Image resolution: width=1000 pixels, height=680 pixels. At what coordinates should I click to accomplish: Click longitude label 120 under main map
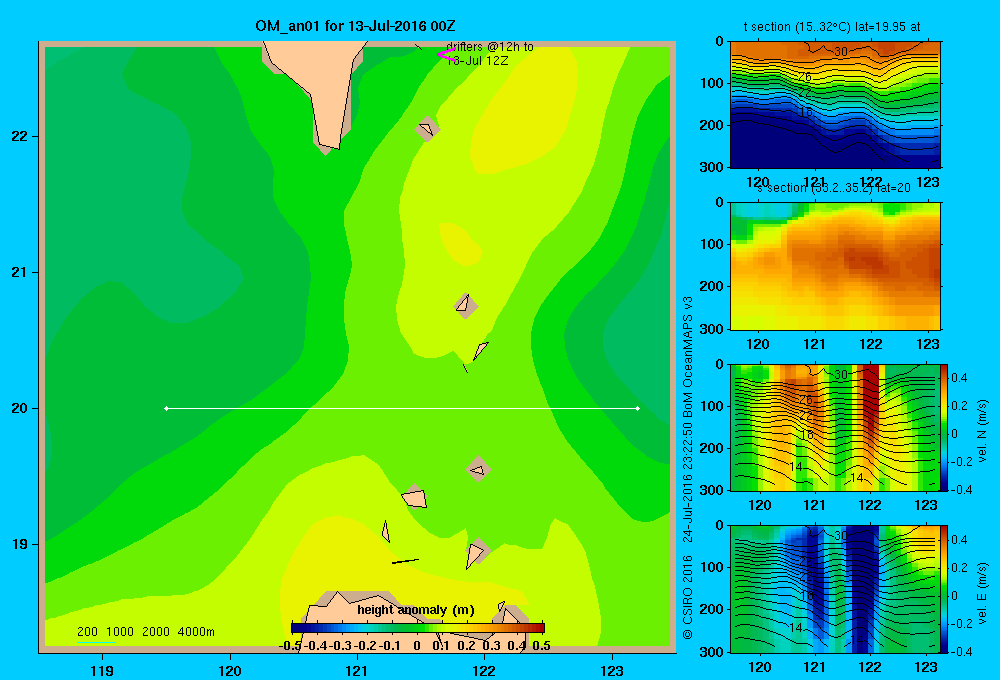[230, 670]
